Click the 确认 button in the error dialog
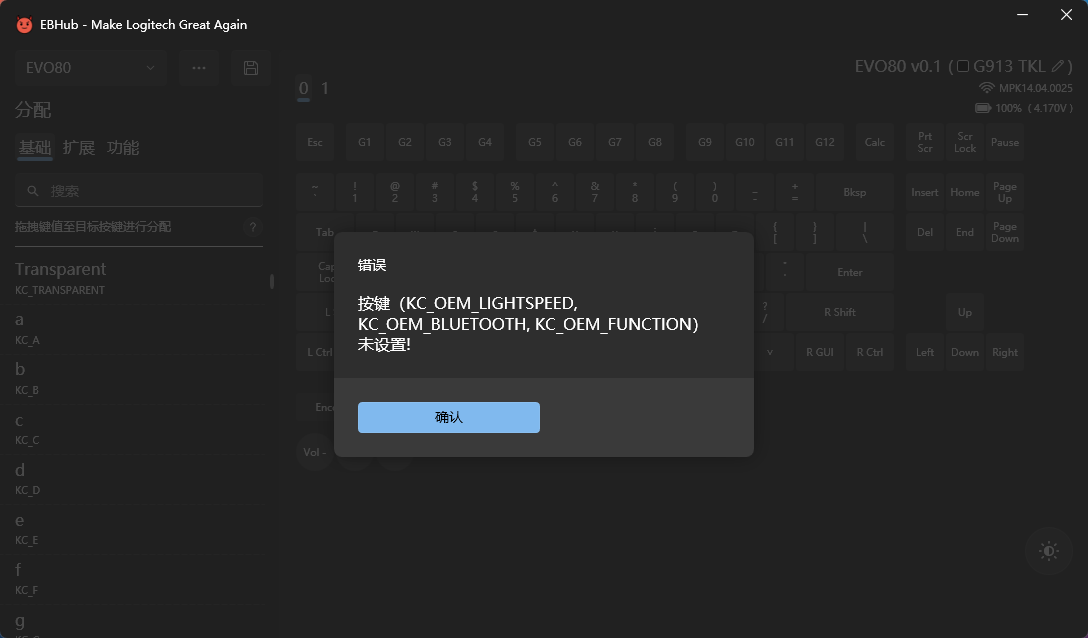 point(448,417)
